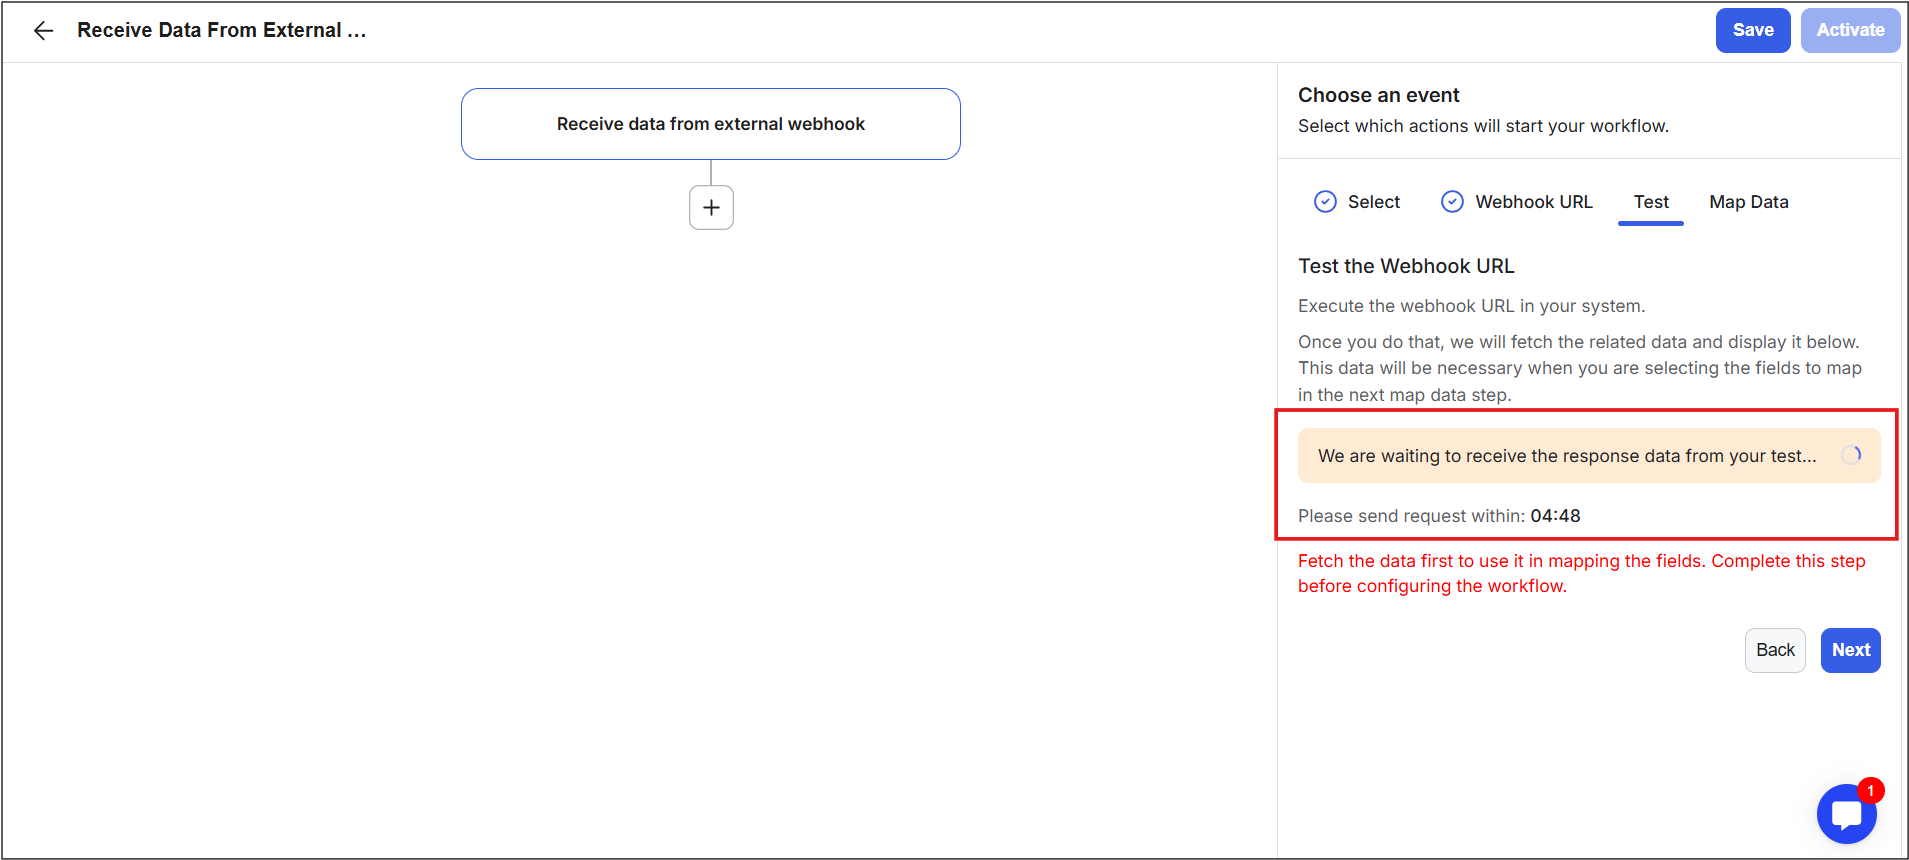
Task: Click the workflow title 'Receive Data From External'
Action: [221, 31]
